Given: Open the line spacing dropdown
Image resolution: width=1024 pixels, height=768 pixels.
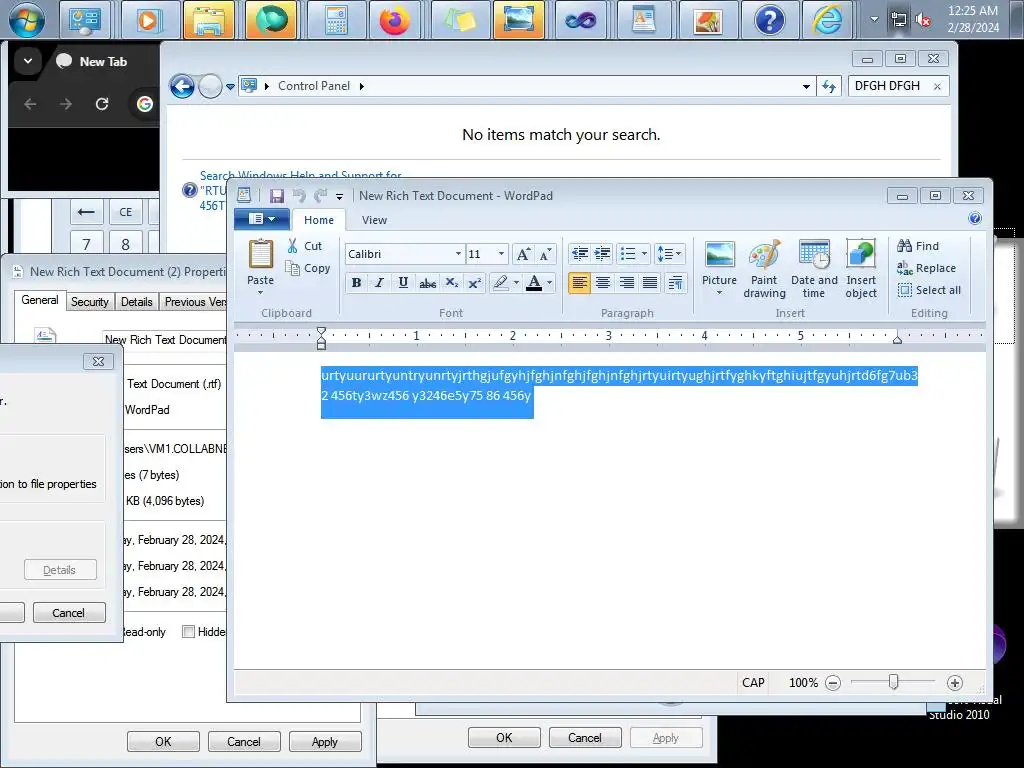Looking at the screenshot, I should (669, 253).
